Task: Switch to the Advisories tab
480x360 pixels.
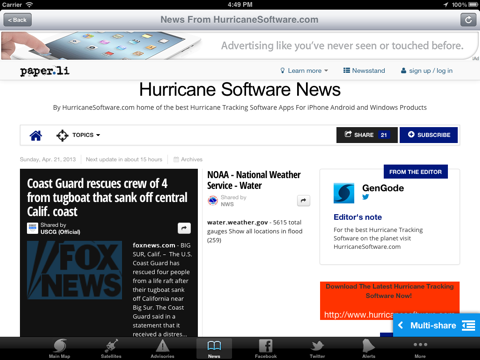Action: tap(162, 349)
